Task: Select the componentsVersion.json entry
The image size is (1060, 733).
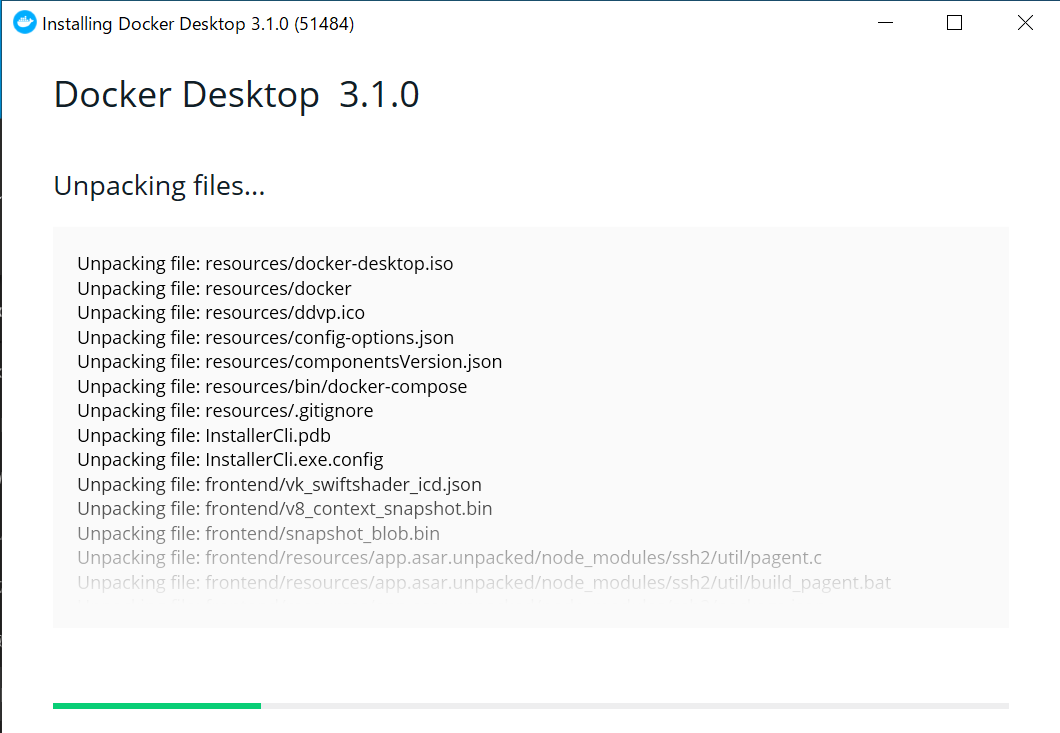Action: [289, 361]
